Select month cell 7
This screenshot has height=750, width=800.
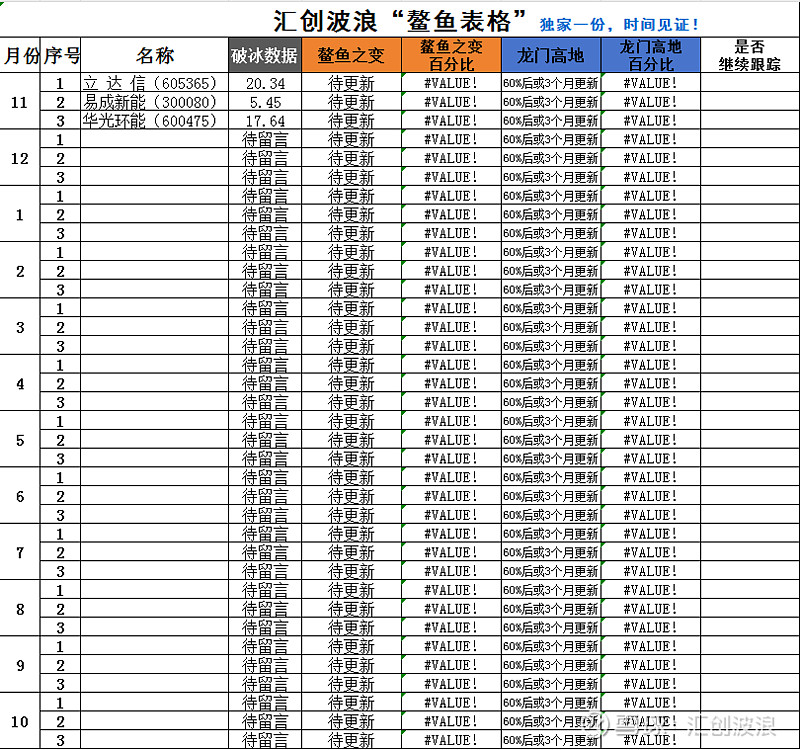[20, 552]
